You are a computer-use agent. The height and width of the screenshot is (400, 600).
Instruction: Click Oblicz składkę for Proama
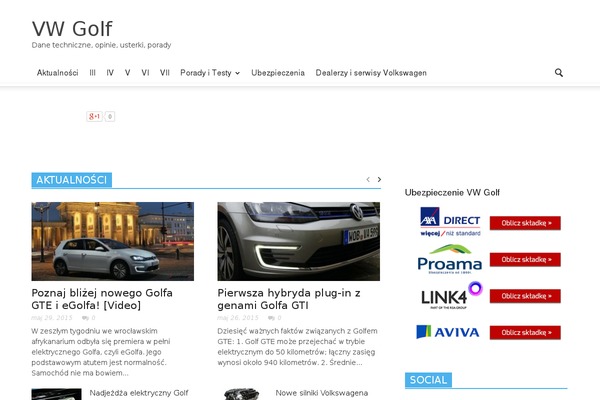[x=525, y=260]
